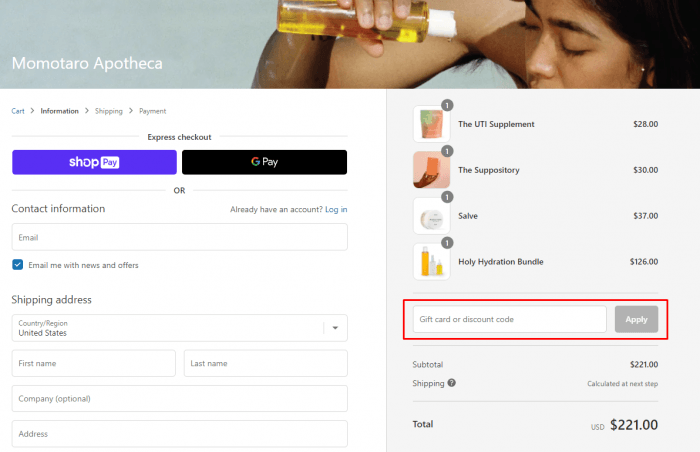The width and height of the screenshot is (700, 452).
Task: Click The Suppository item name
Action: click(489, 170)
